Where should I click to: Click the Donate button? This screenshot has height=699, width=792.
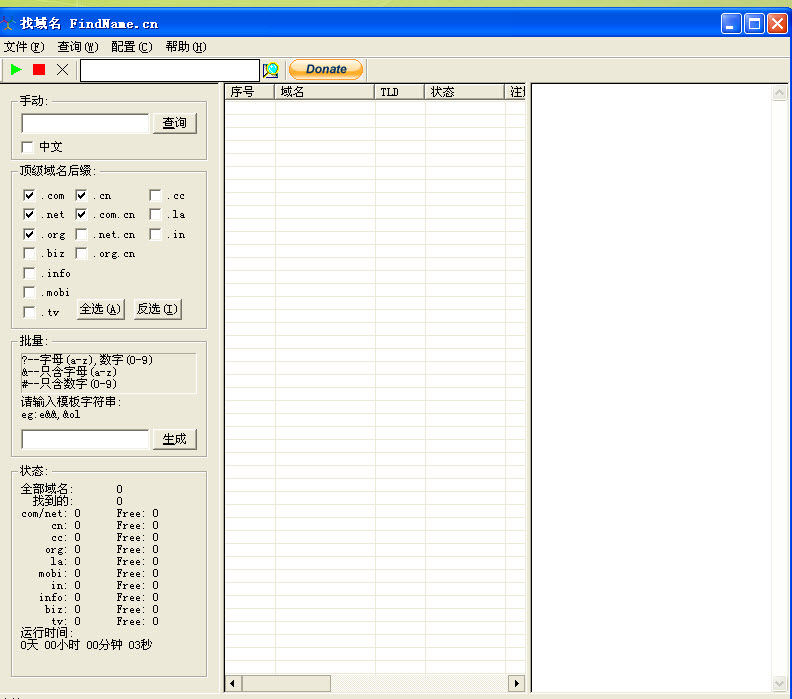(326, 69)
